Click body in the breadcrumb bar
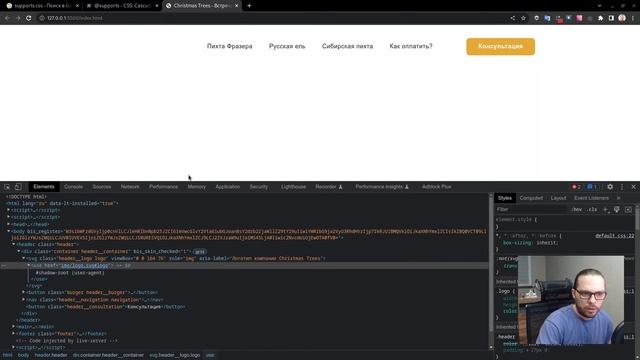 (23, 355)
